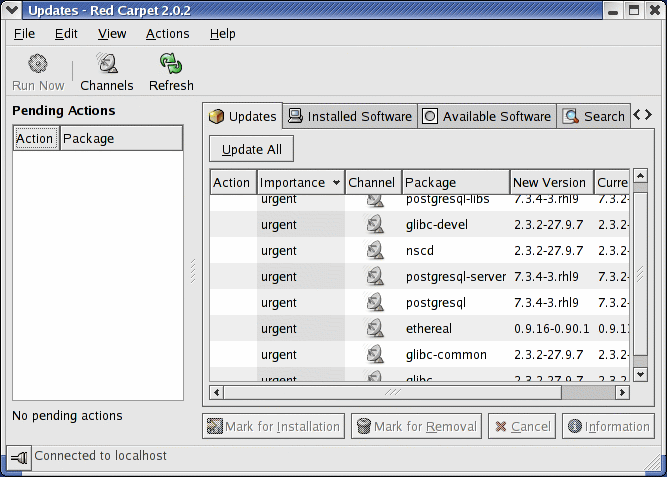Click the Action column header in updates list

click(x=233, y=183)
